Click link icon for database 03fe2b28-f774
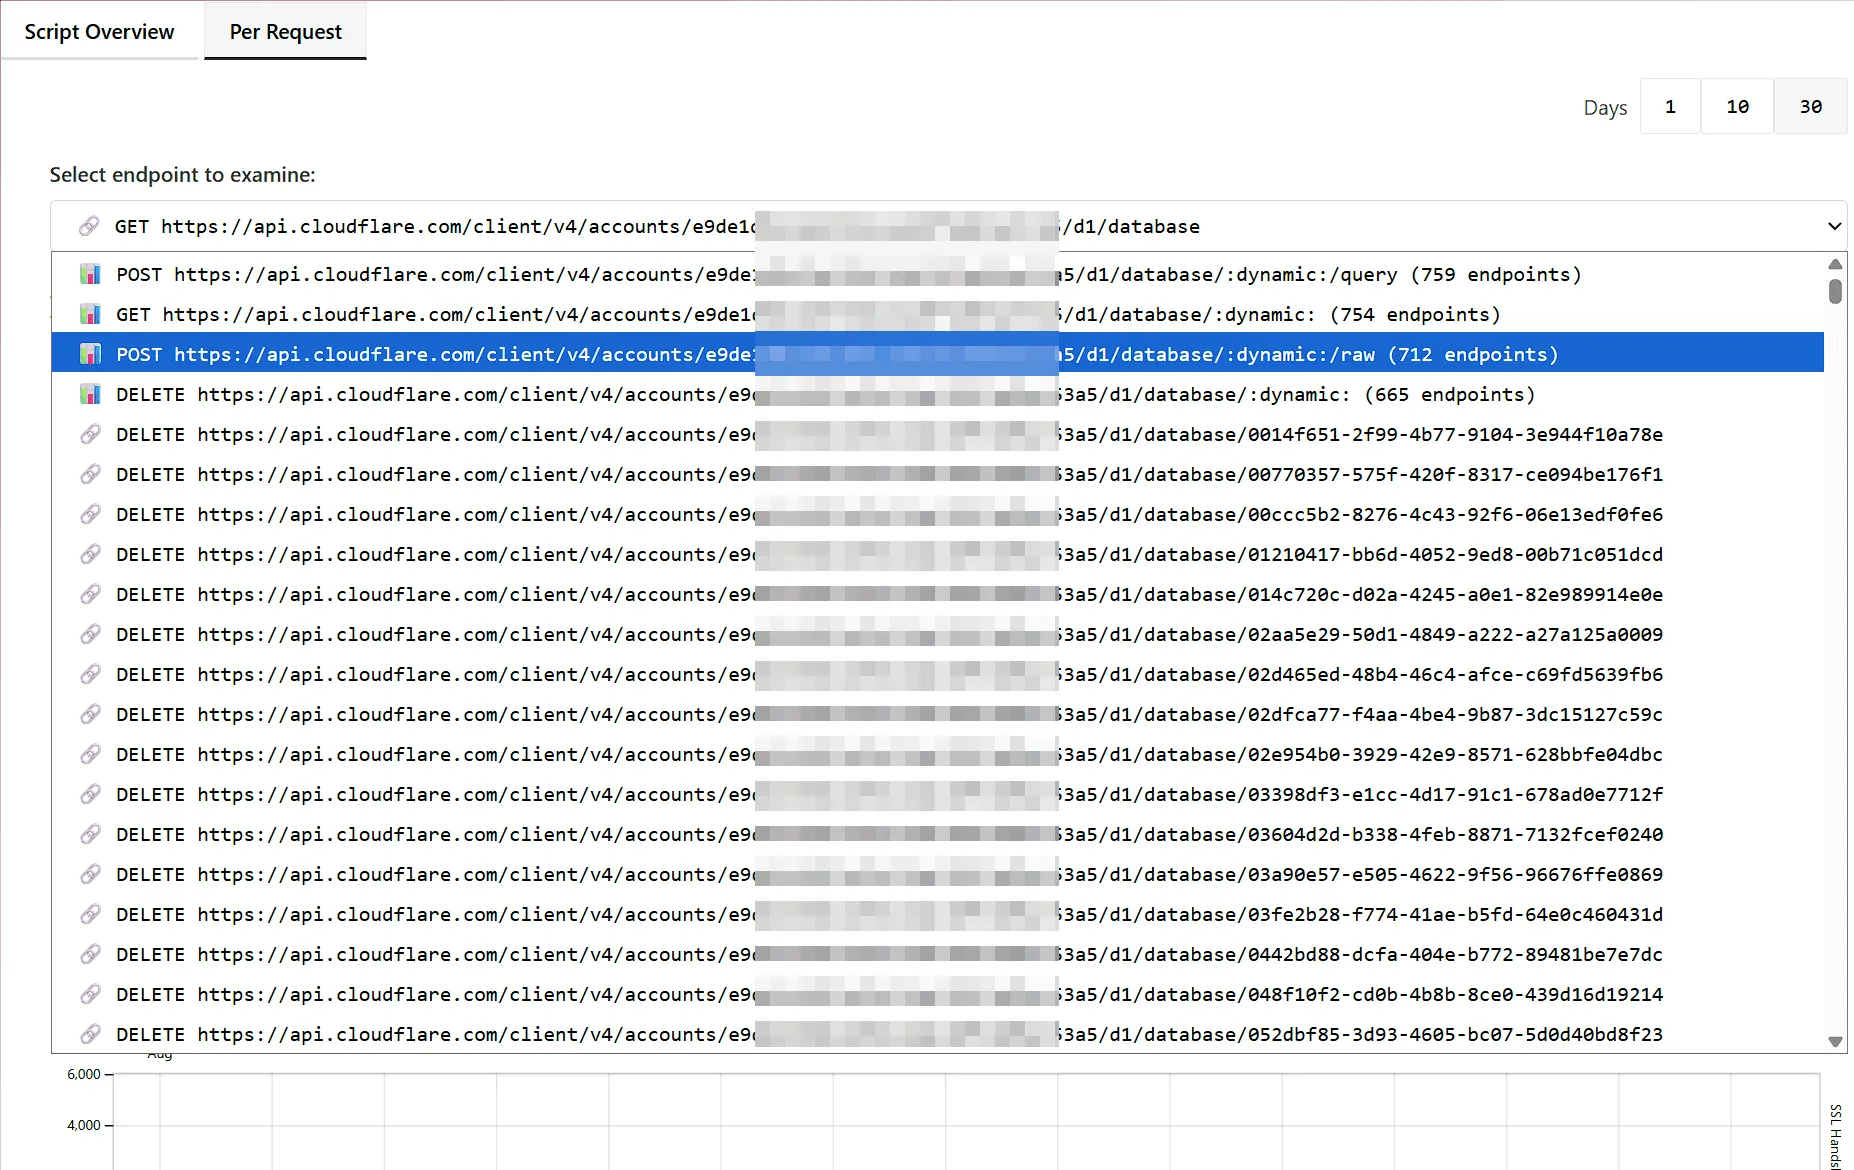The width and height of the screenshot is (1854, 1170). pos(90,914)
